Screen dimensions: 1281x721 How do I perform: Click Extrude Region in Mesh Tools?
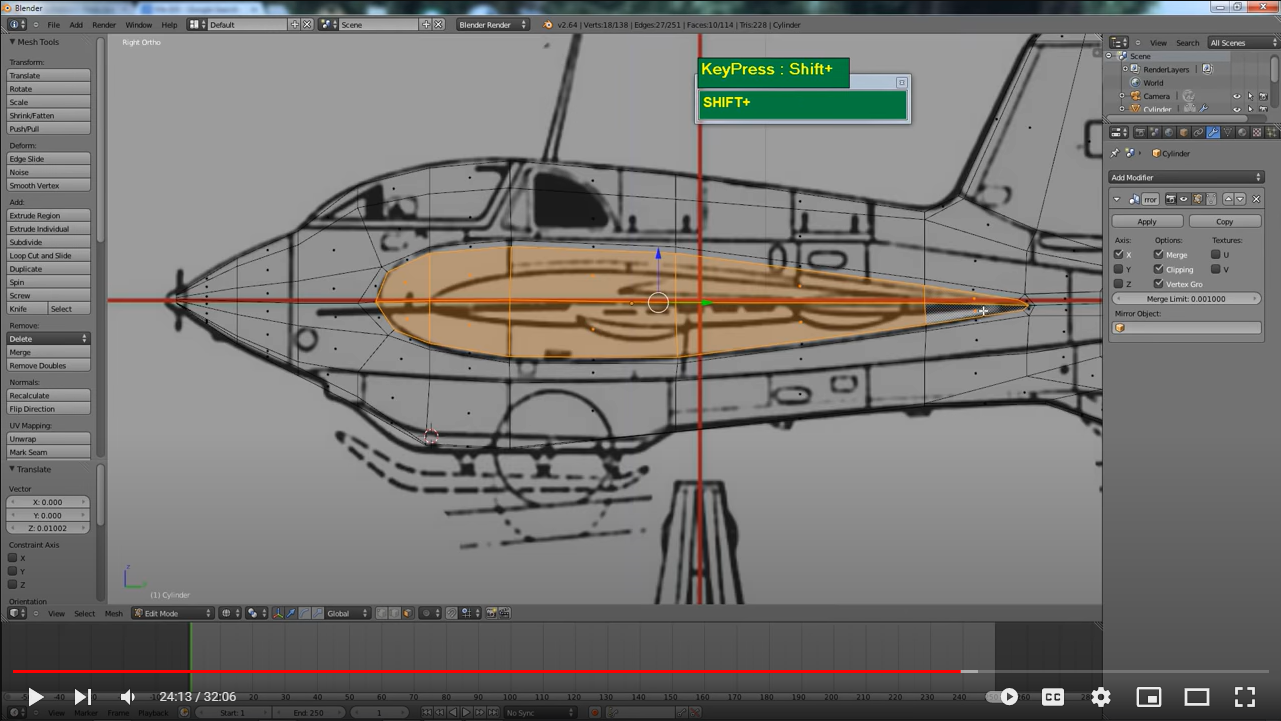click(x=49, y=215)
